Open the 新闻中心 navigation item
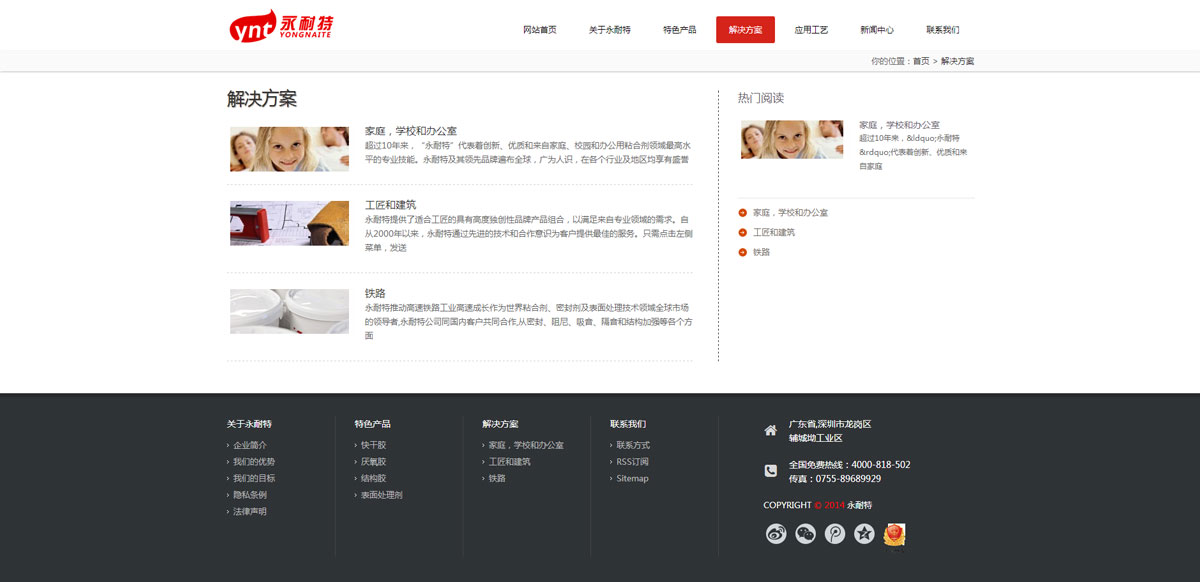The height and width of the screenshot is (582, 1200). click(877, 30)
